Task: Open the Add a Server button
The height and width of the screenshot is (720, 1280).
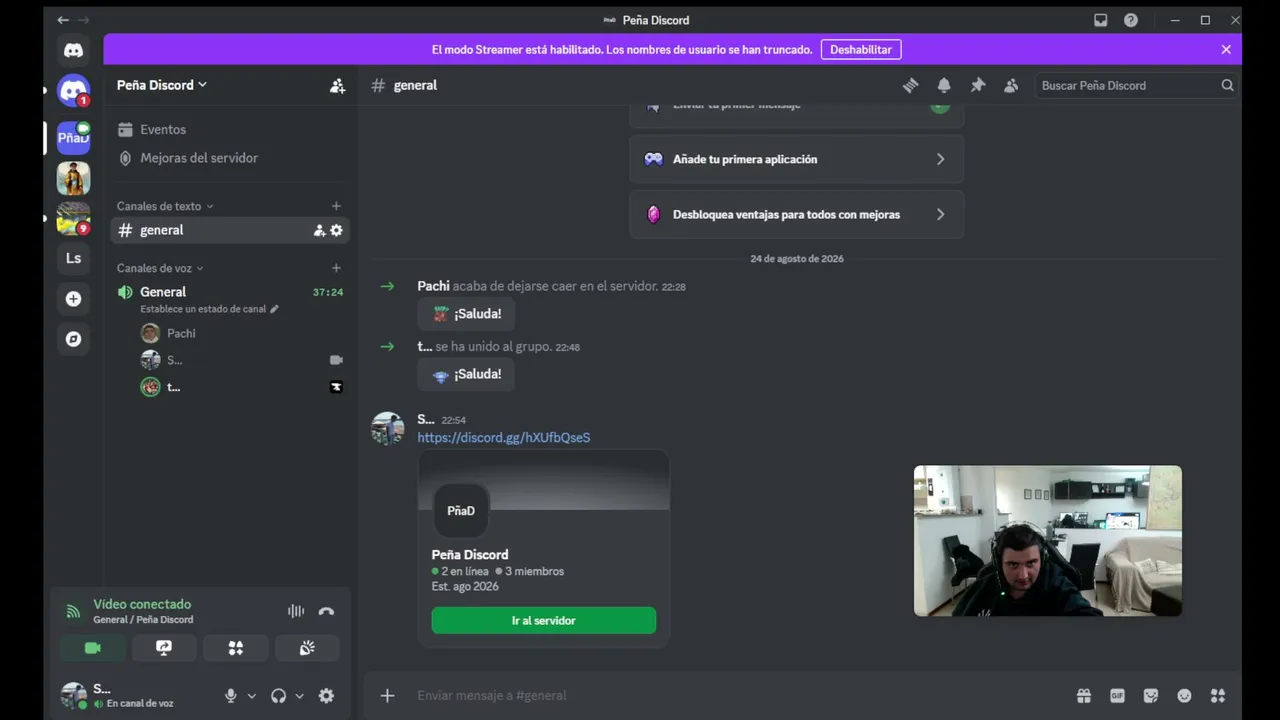Action: pos(73,299)
